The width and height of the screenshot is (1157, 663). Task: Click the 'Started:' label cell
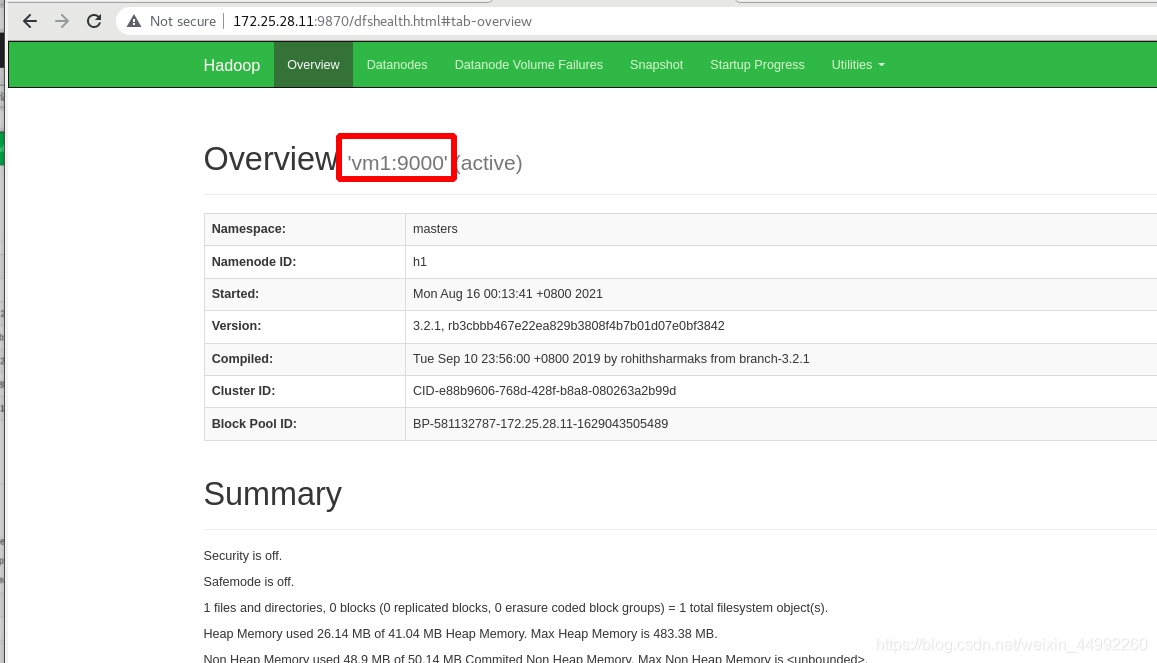pyautogui.click(x=305, y=294)
